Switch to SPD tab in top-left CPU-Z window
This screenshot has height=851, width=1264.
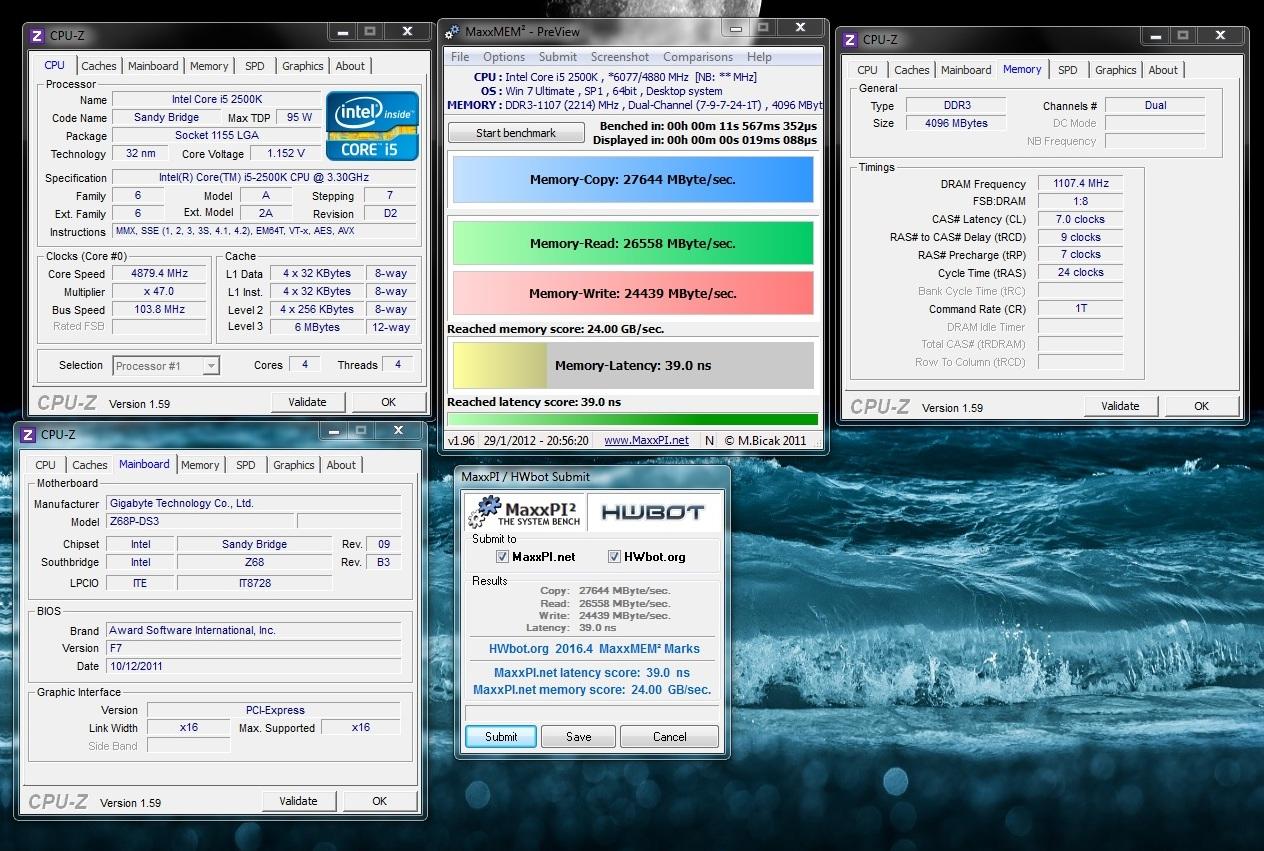point(255,66)
